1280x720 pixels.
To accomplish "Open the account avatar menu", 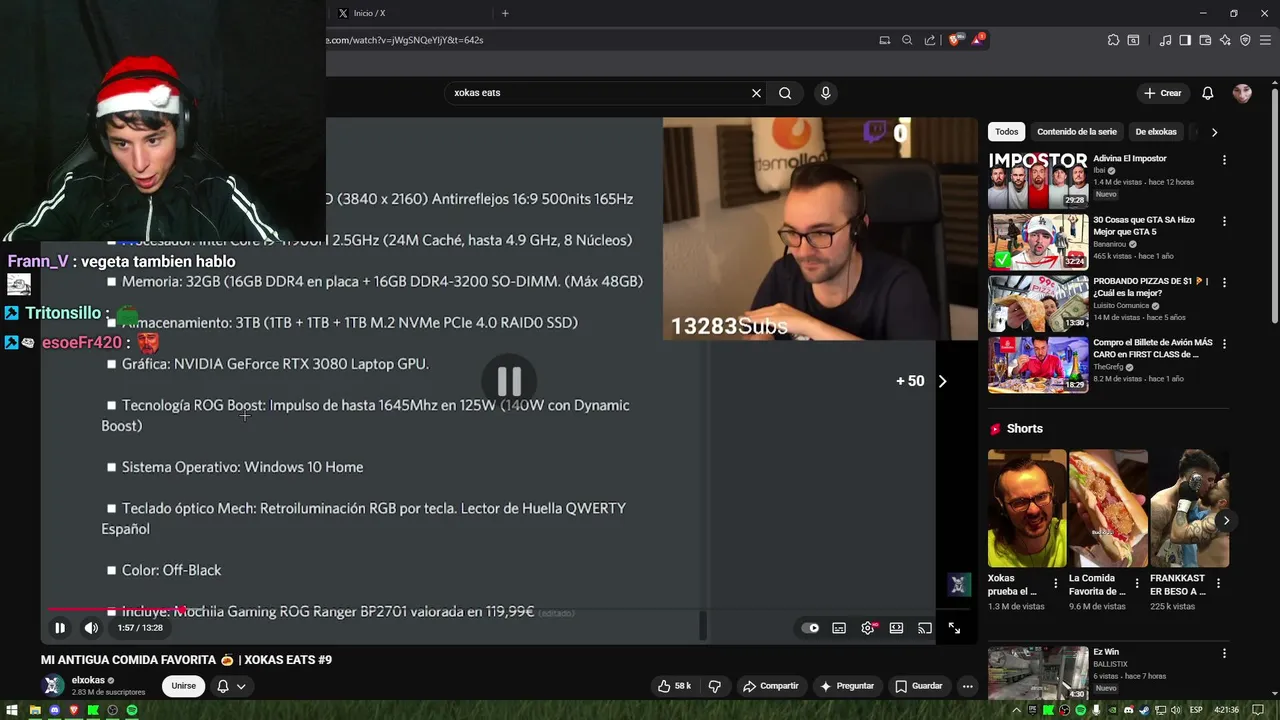I will coord(1242,93).
